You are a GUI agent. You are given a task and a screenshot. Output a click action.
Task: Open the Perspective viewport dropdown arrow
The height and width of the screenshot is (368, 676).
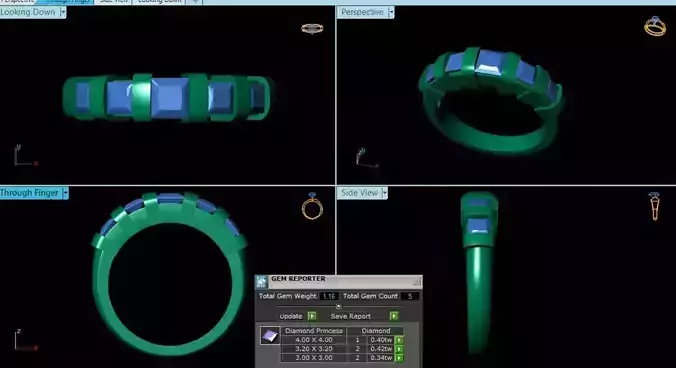pos(391,12)
